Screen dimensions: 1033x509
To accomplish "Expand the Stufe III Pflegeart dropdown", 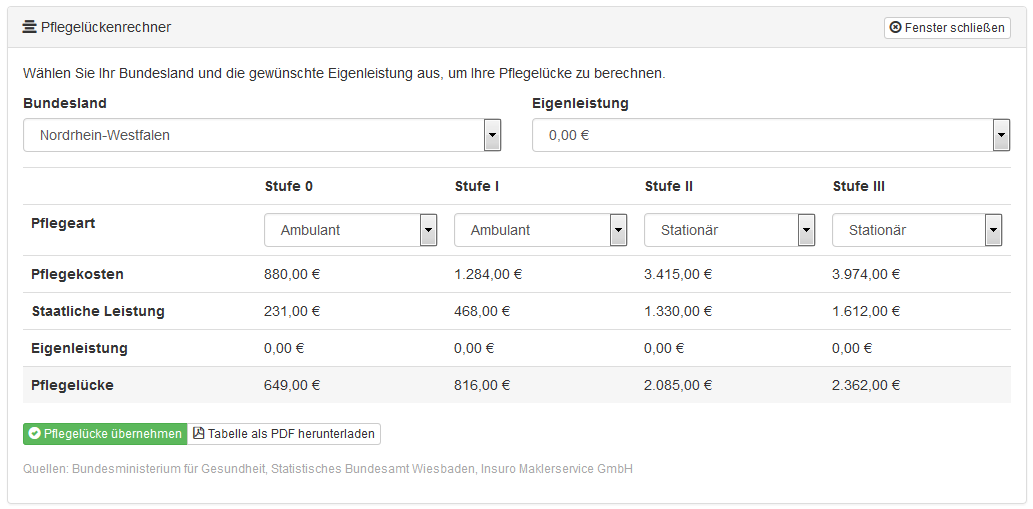I will (x=994, y=230).
